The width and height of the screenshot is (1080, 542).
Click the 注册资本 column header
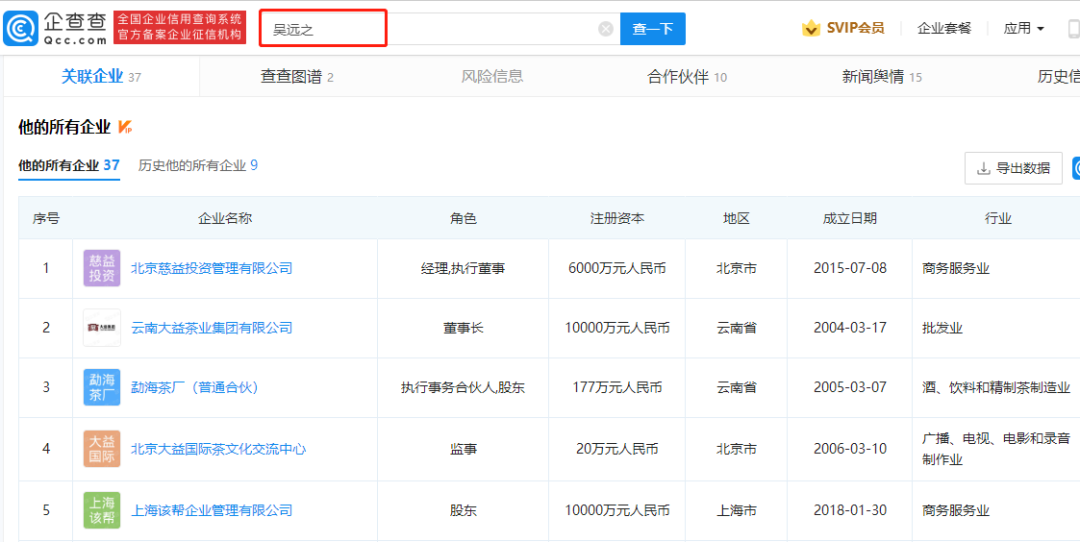(x=617, y=218)
